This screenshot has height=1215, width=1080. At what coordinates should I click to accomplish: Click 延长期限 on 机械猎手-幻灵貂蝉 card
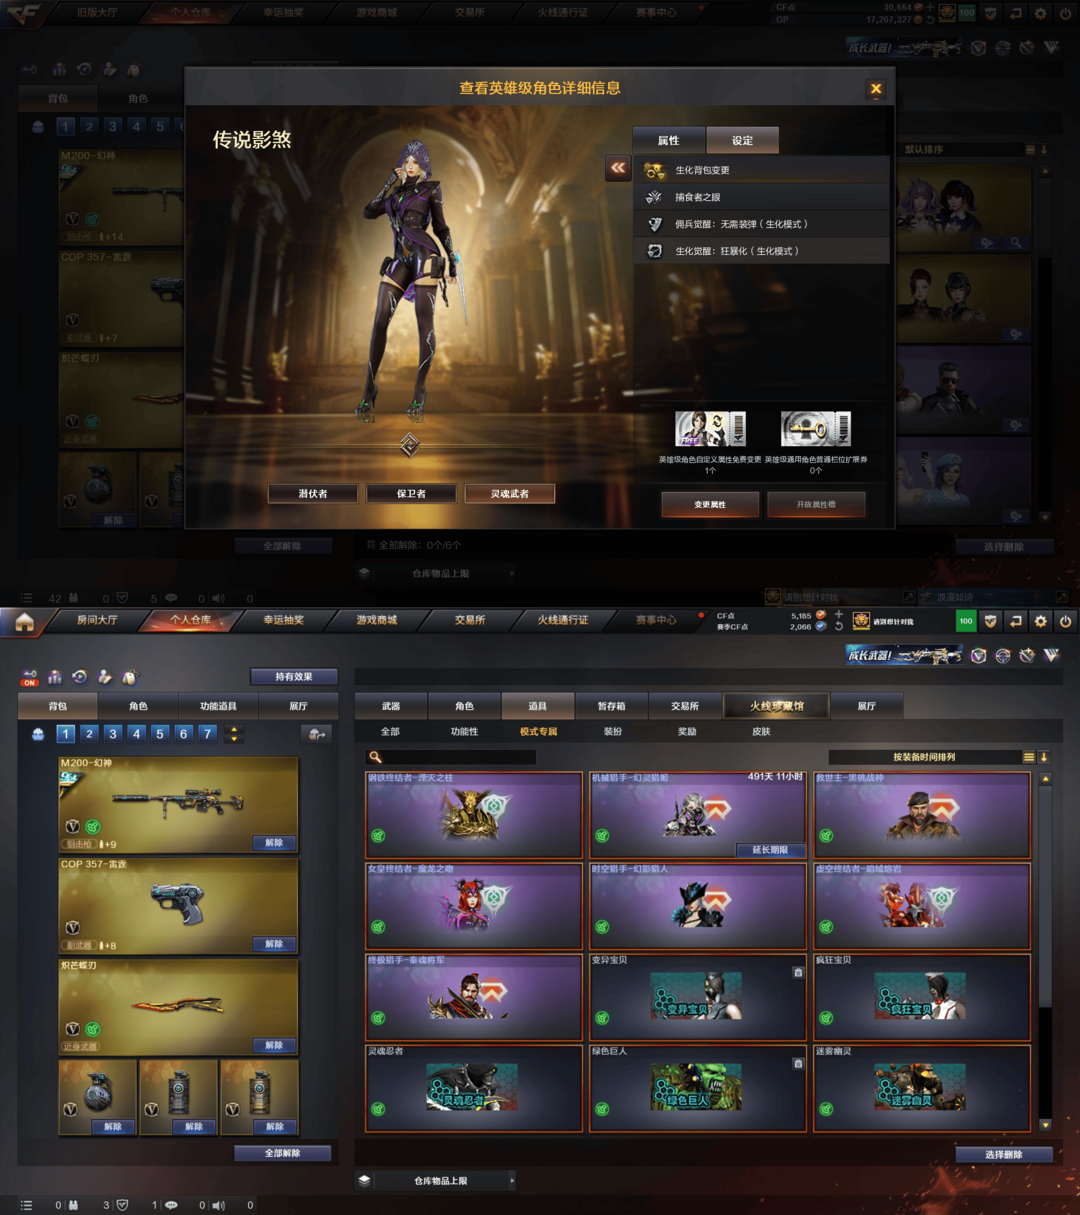[770, 850]
